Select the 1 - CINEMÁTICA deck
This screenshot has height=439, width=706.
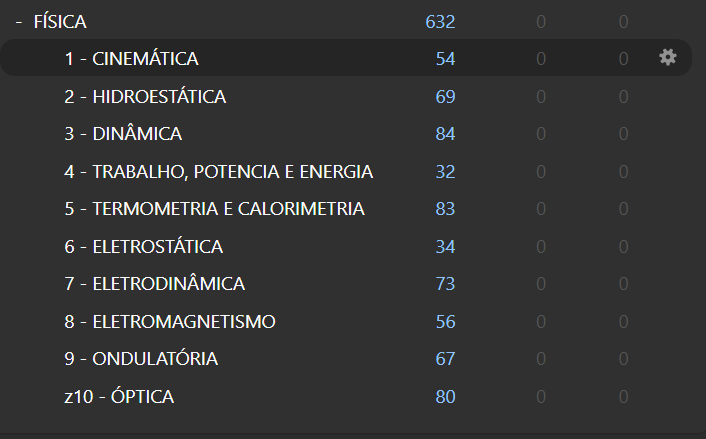(x=131, y=59)
